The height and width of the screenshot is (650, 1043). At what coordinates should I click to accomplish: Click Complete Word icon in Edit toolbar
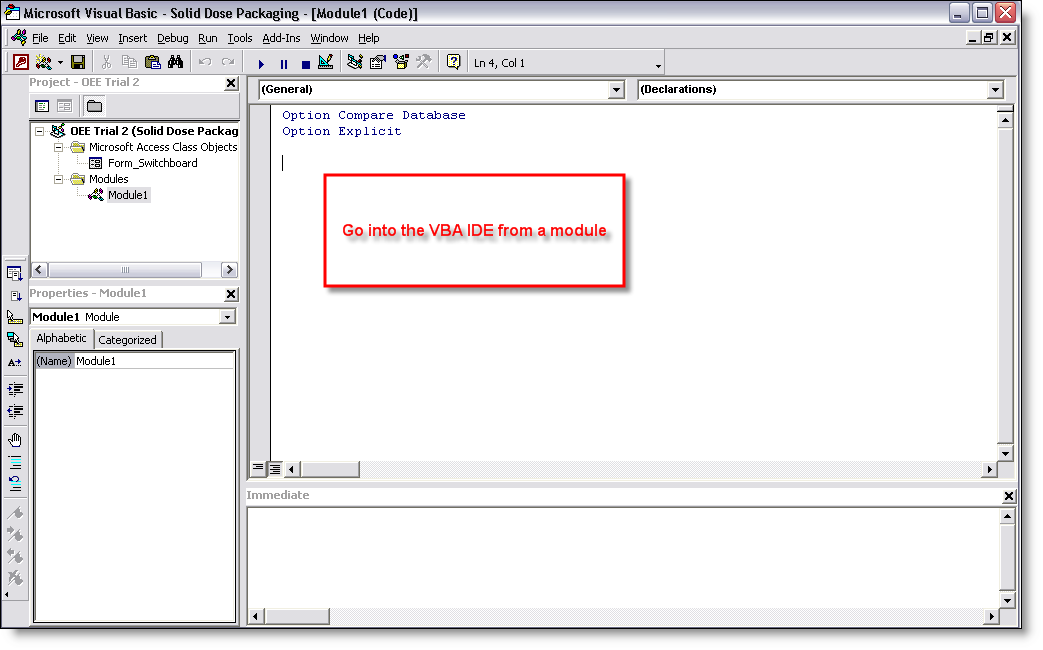[15, 362]
